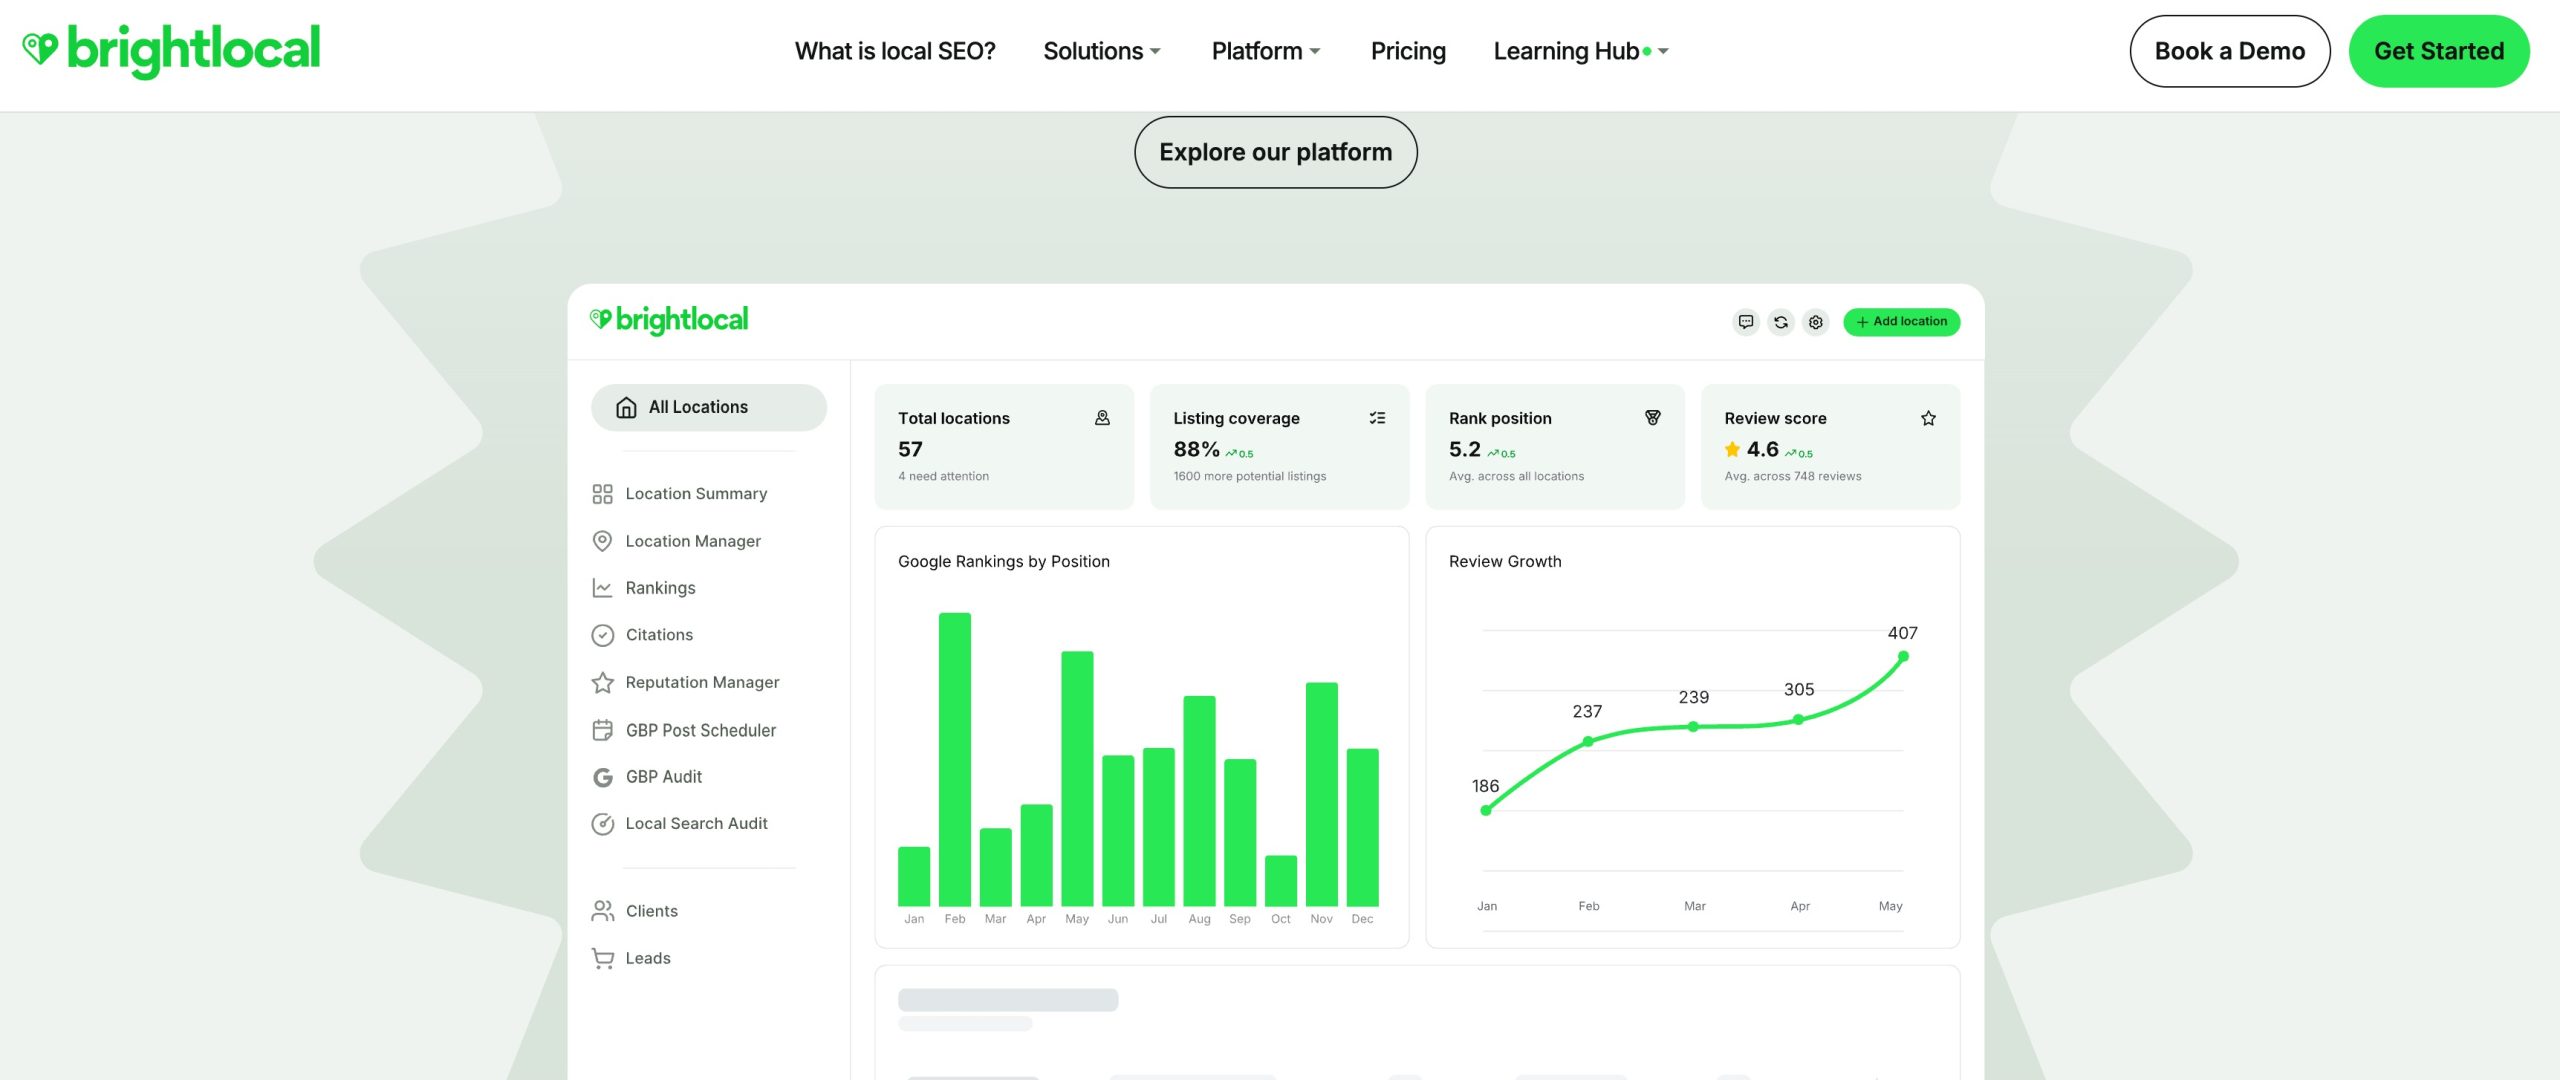Open Citations in the sidebar
The width and height of the screenshot is (2560, 1080).
point(659,635)
